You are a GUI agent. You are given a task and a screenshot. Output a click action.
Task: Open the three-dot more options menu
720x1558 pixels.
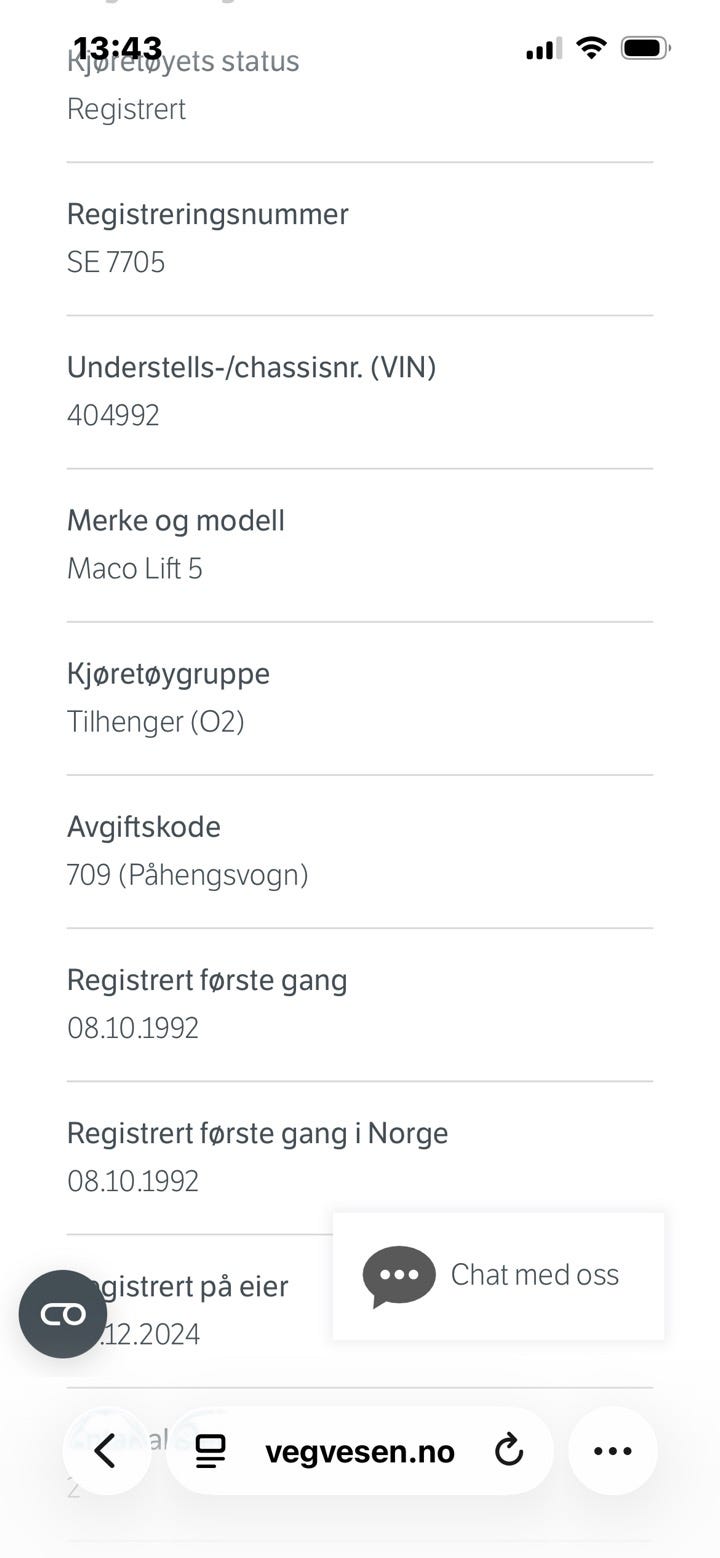click(x=612, y=1451)
